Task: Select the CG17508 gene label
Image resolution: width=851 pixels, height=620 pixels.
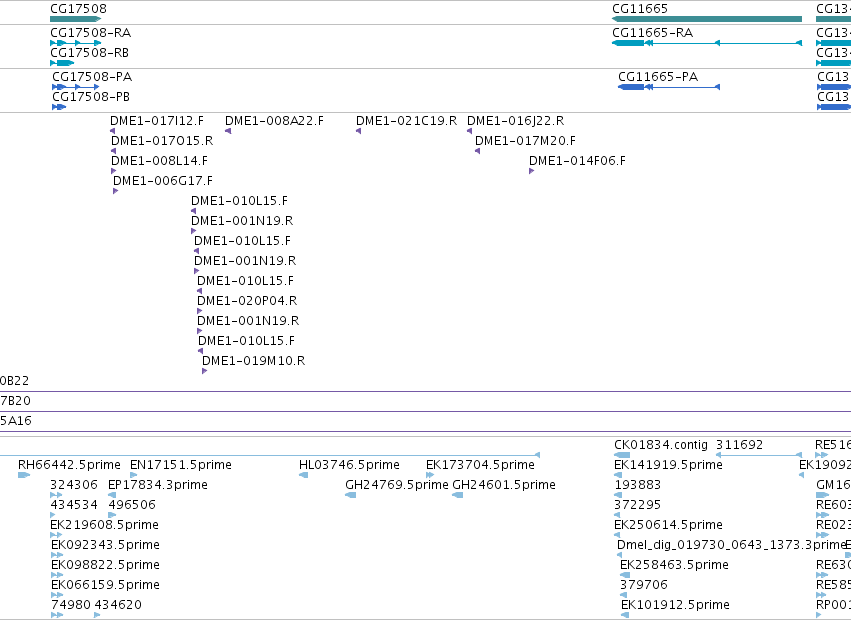Action: 78,9
